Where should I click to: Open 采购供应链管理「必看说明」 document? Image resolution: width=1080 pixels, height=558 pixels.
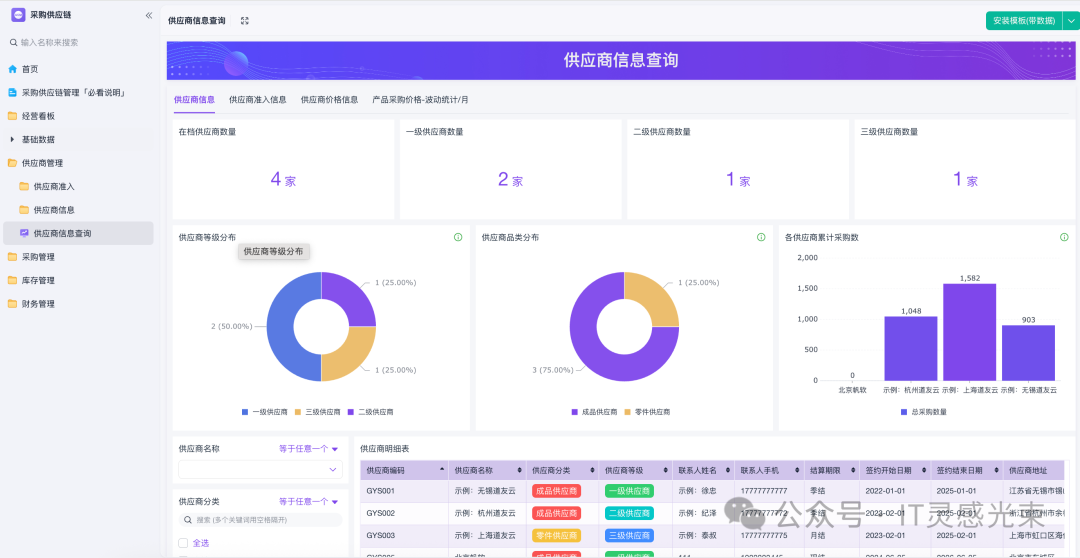72,92
